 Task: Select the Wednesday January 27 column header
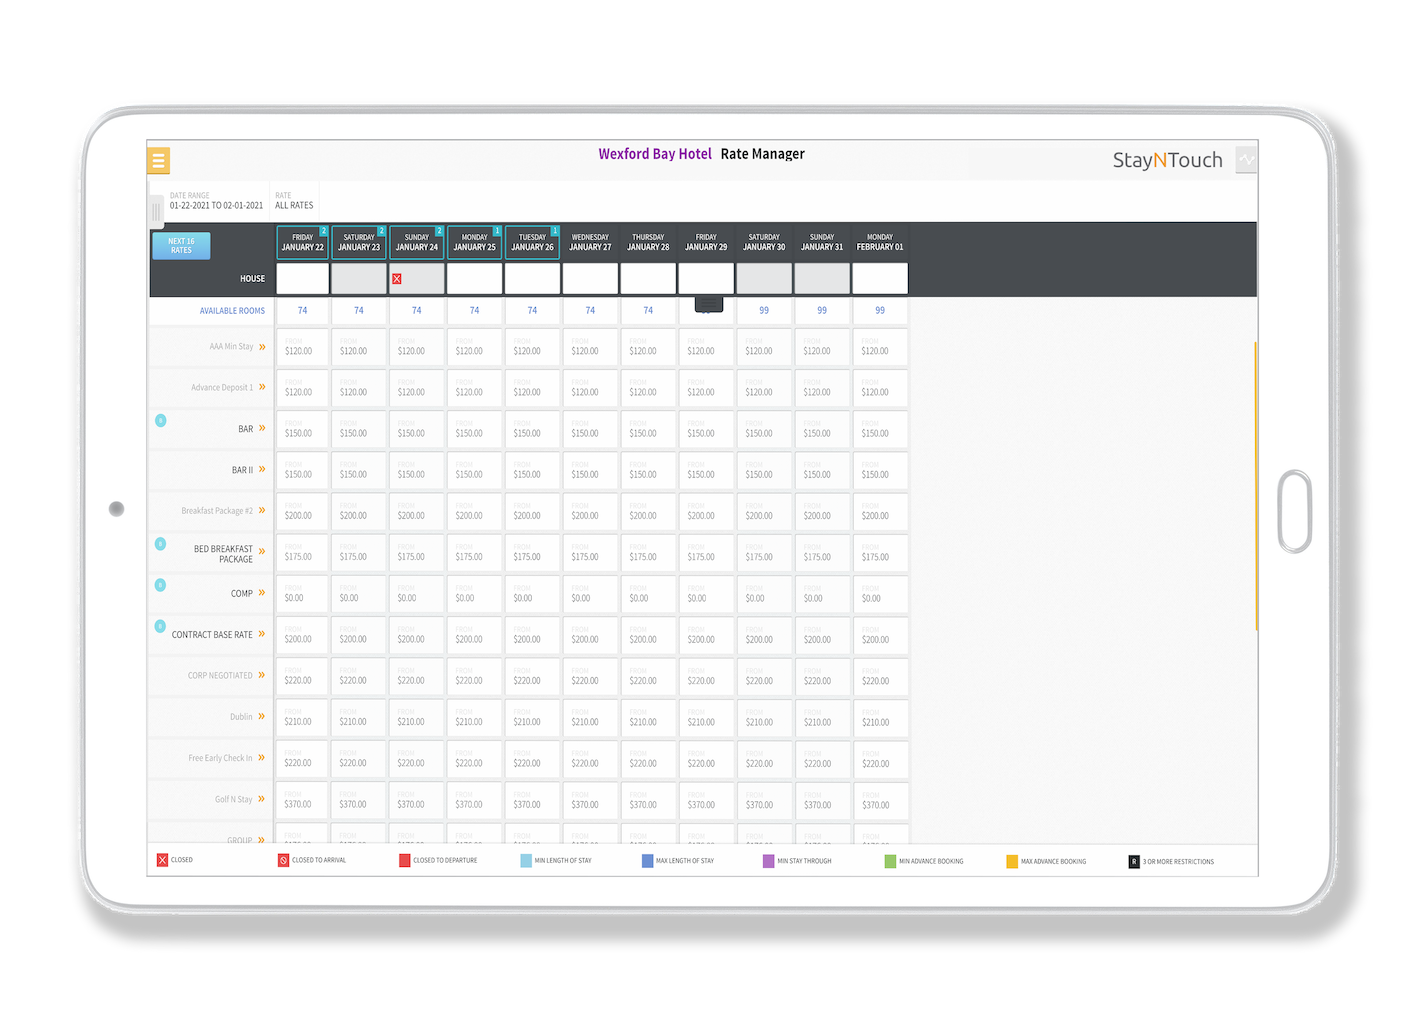tap(590, 243)
